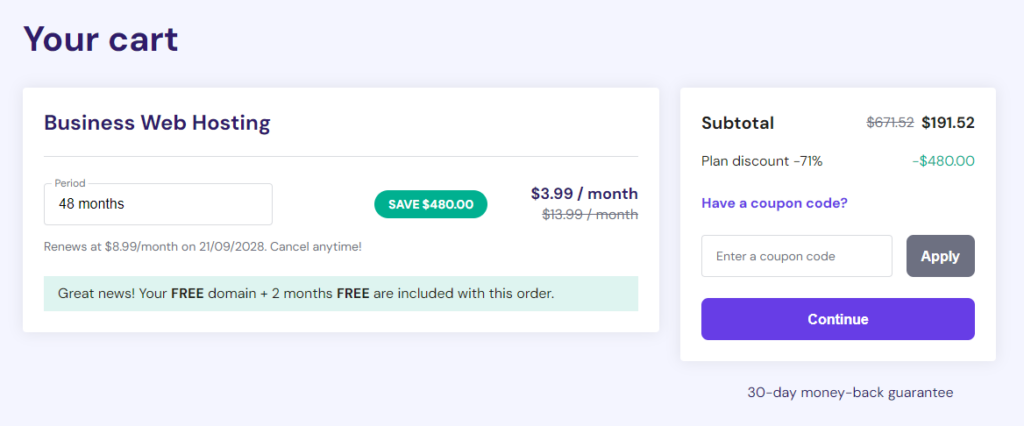
Task: Click the $3.99 / month price
Action: [584, 193]
